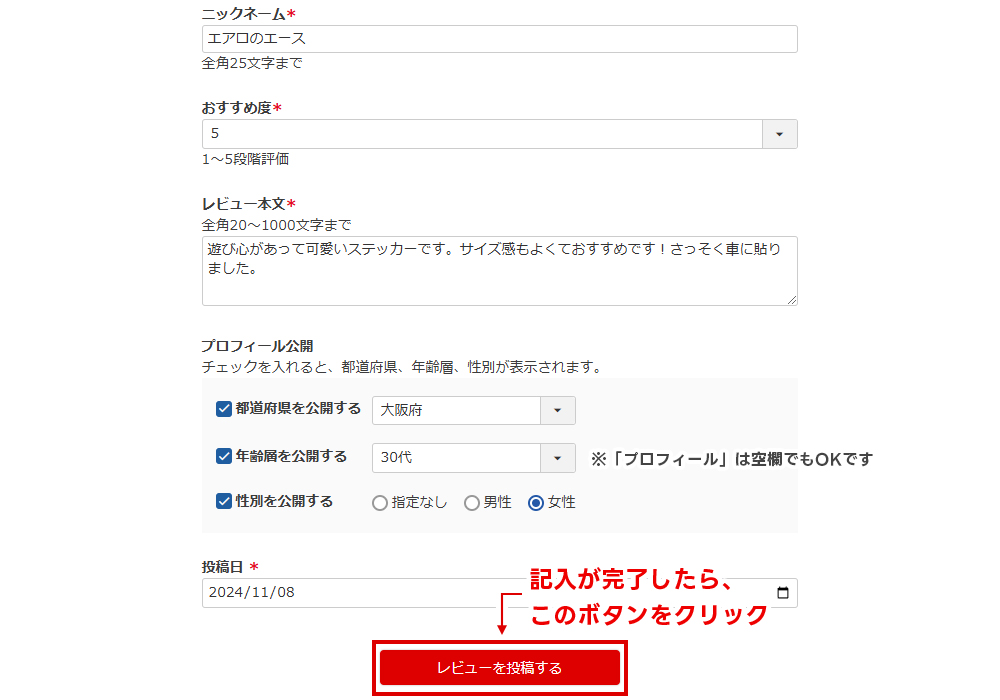The image size is (1000, 700).
Task: Toggle the 年齢層を公開する checkbox
Action: [224, 456]
